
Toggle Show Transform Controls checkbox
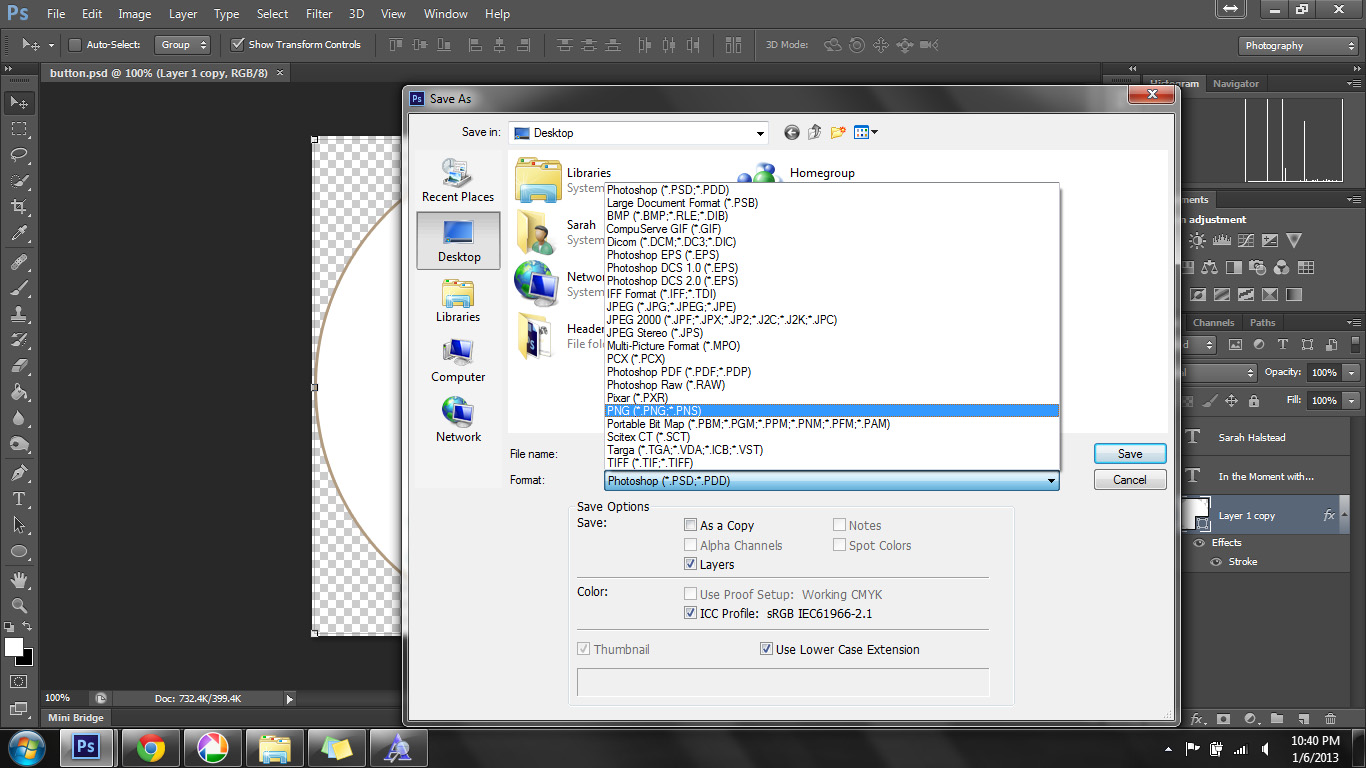click(x=237, y=45)
